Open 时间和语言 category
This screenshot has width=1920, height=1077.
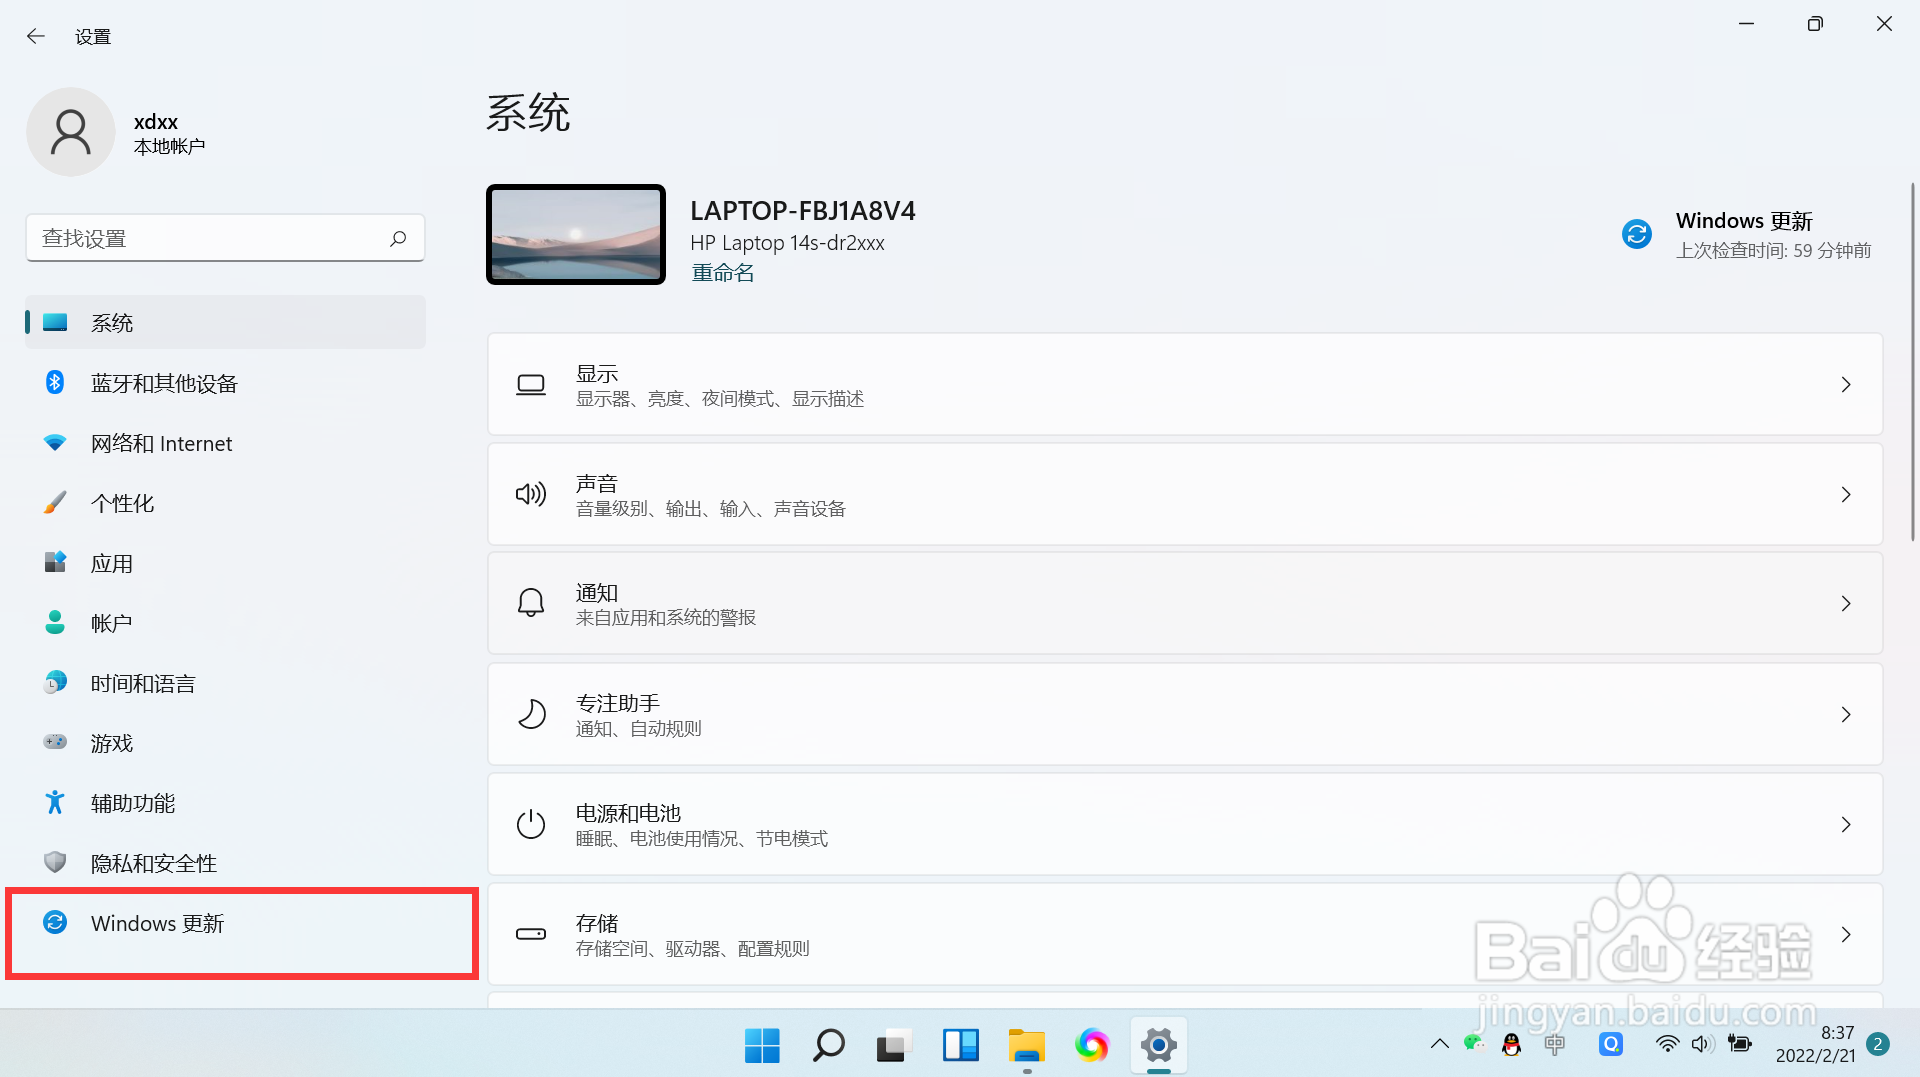226,683
